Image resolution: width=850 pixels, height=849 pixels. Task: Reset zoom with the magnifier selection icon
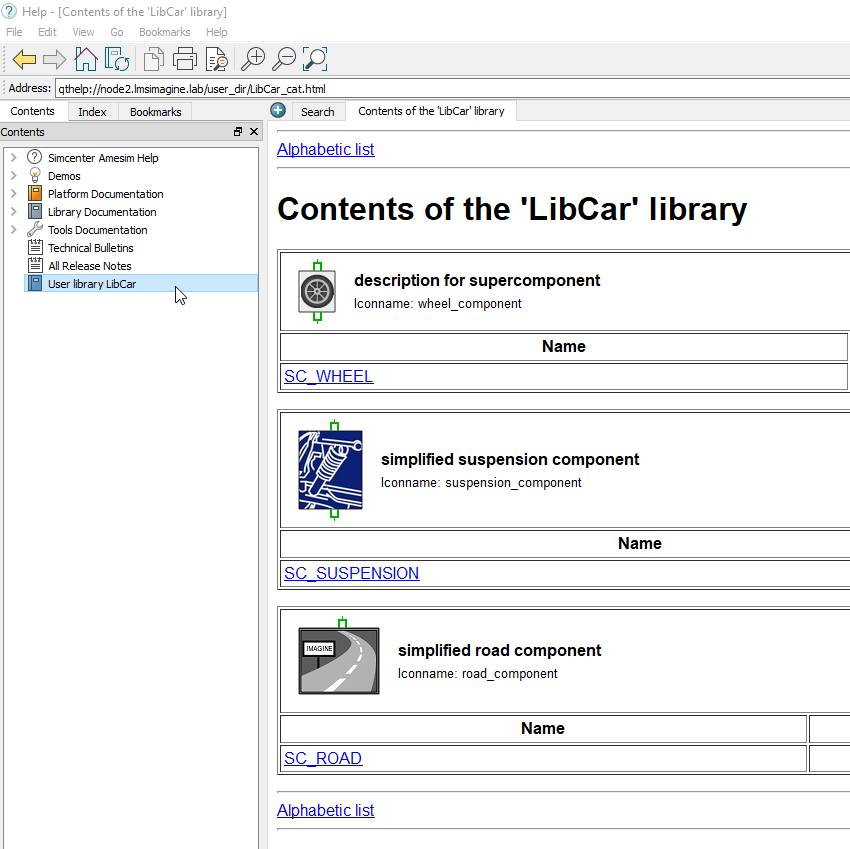coord(314,59)
